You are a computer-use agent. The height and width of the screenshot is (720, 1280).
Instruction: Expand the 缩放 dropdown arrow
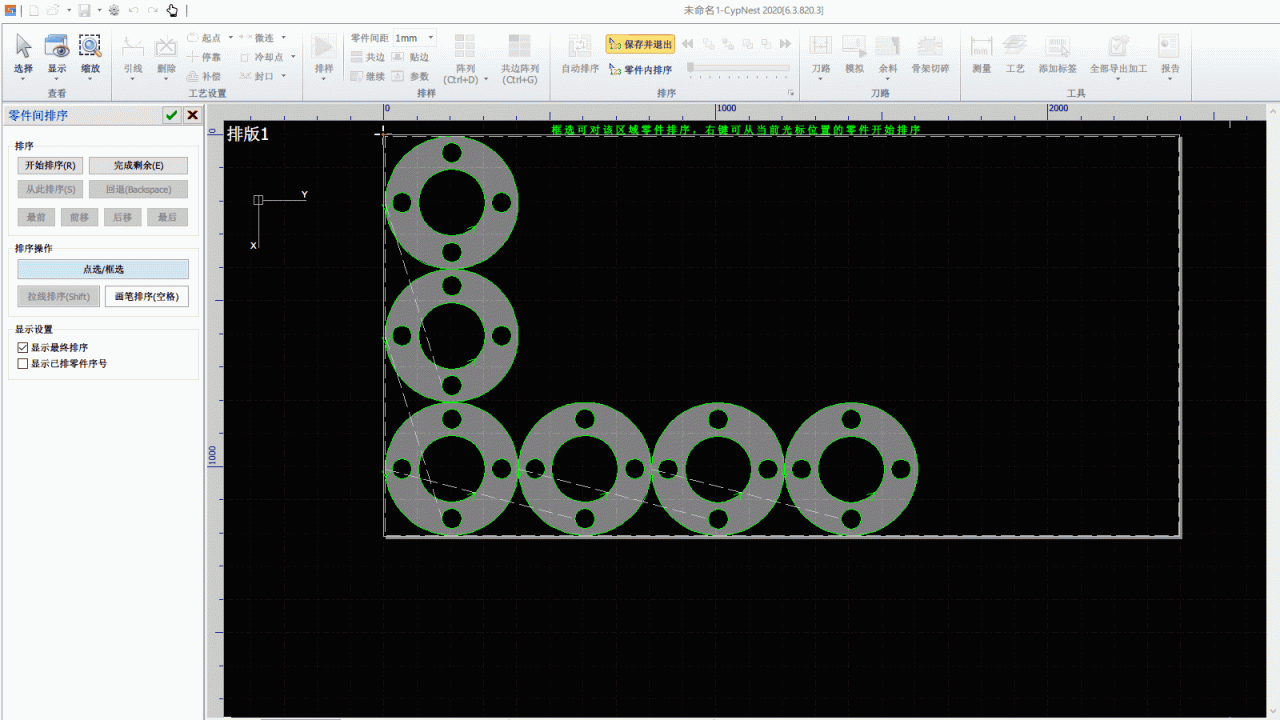90,79
